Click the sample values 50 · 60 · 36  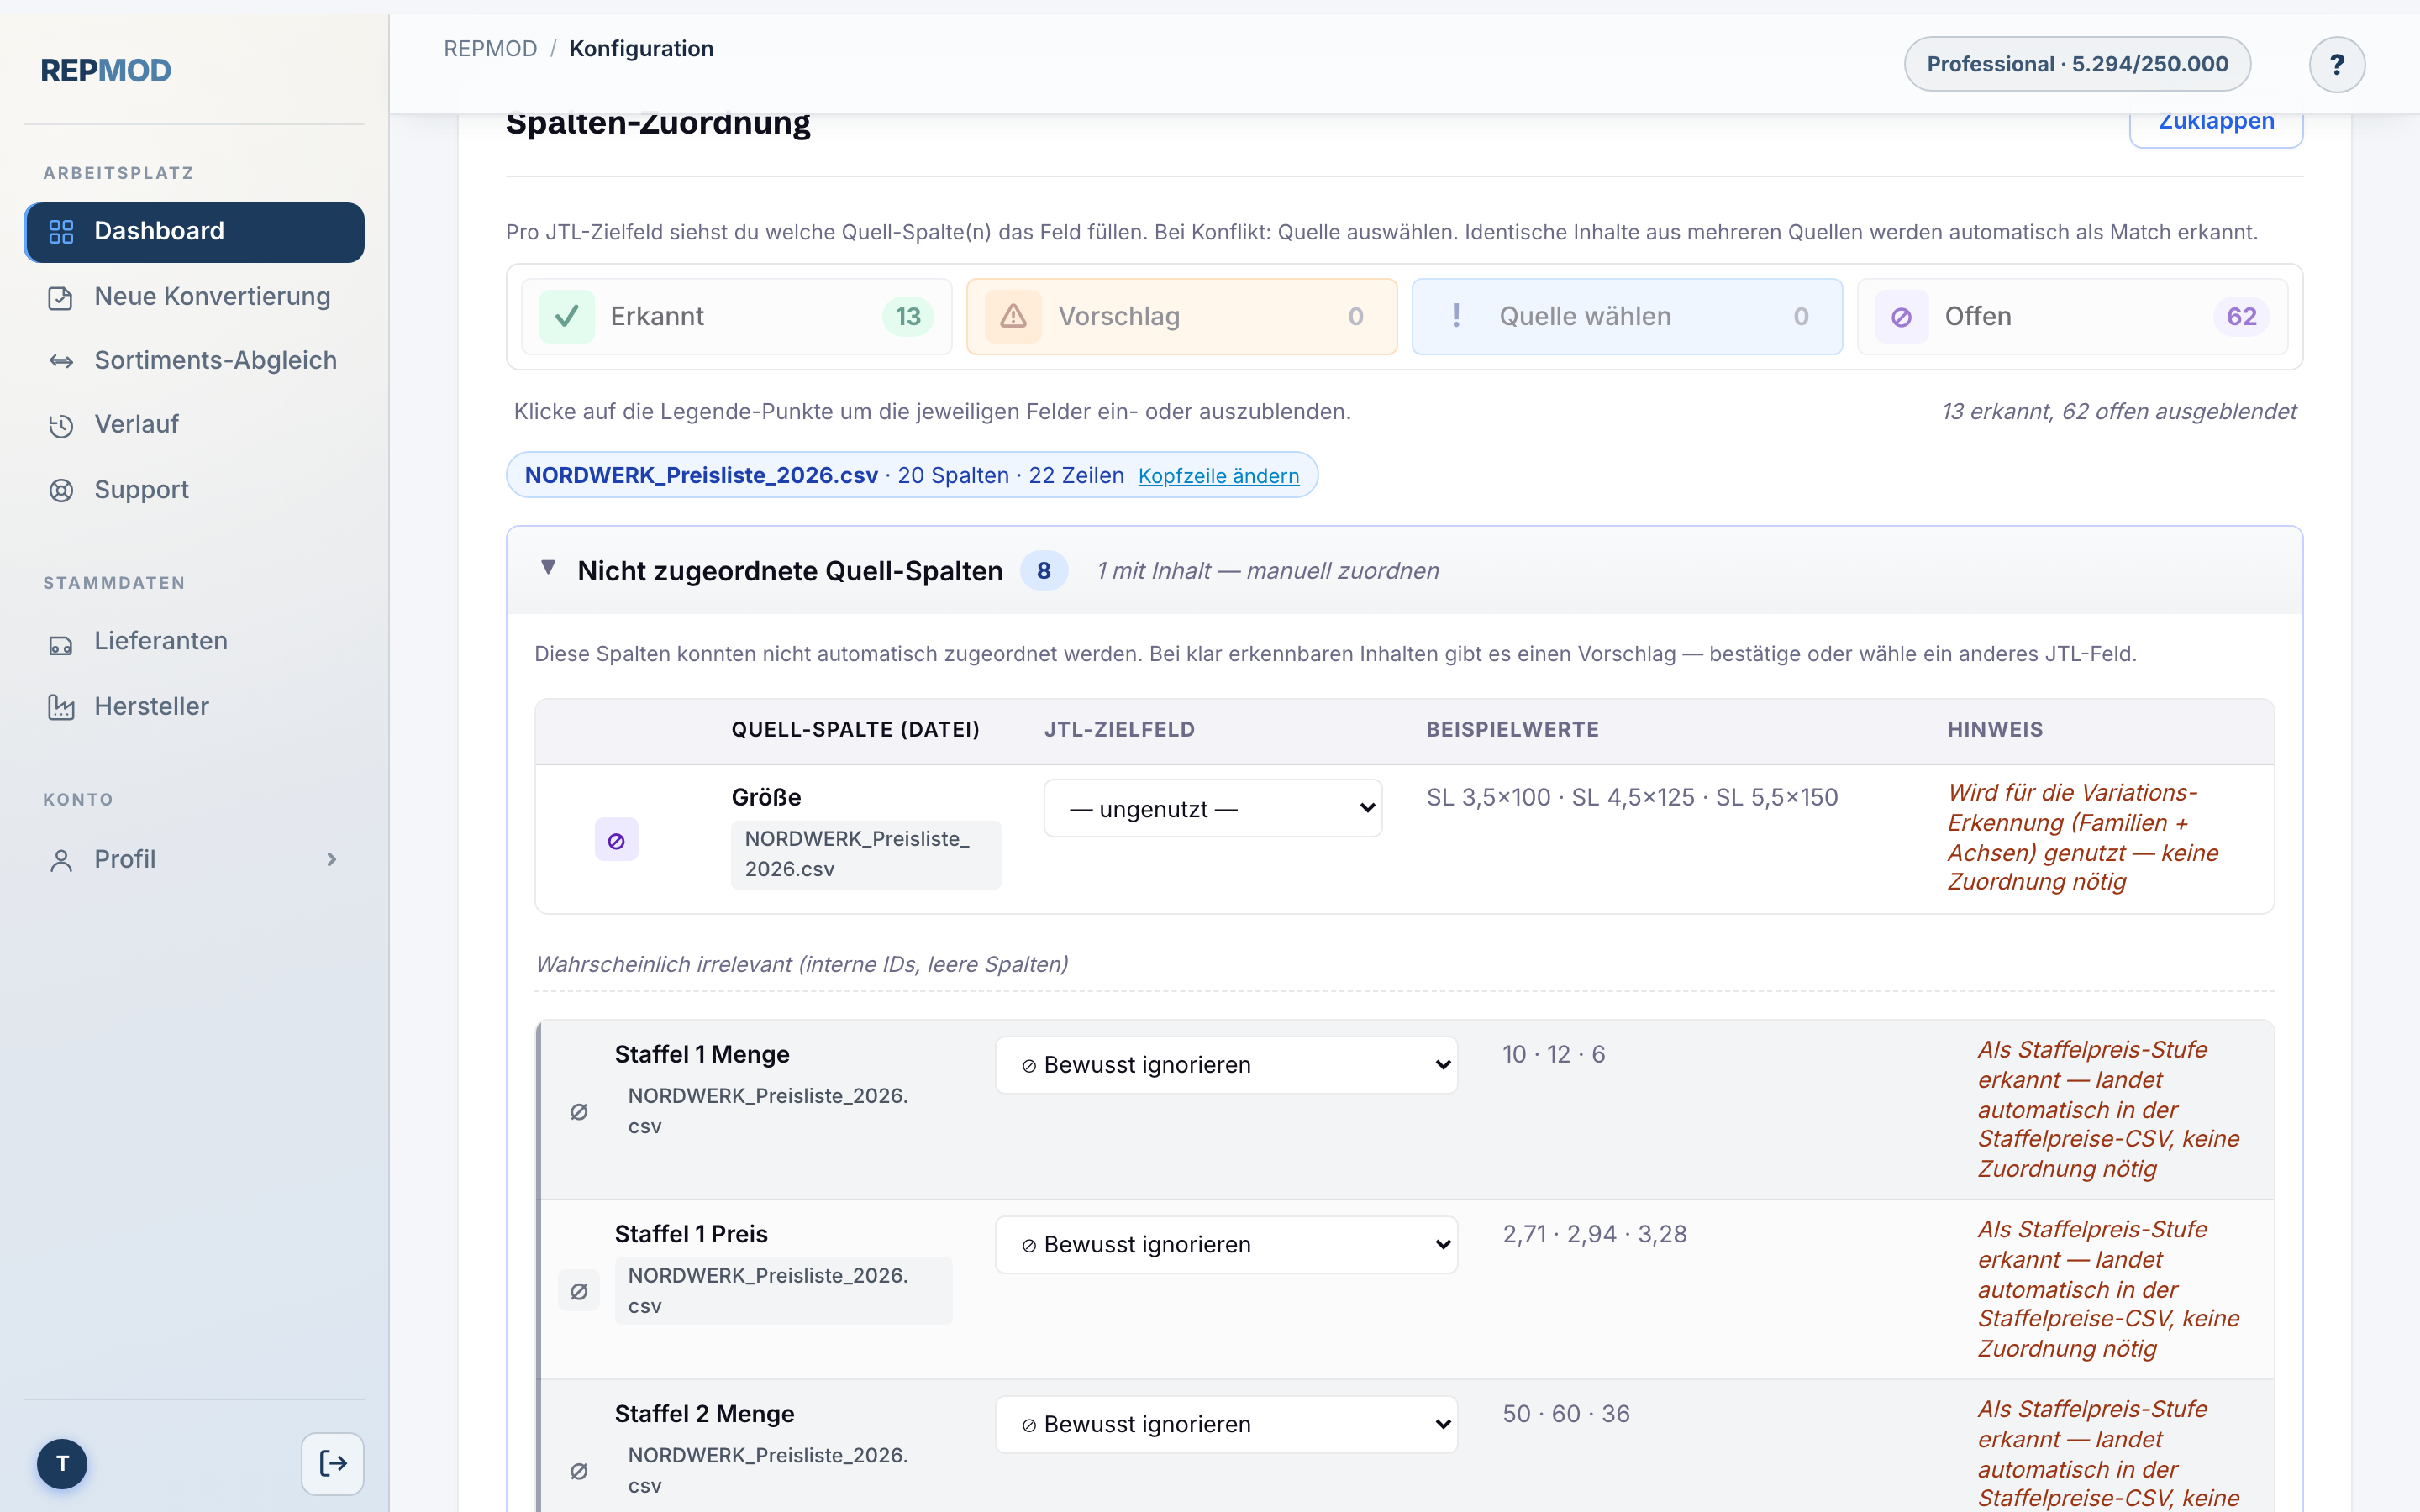(x=1566, y=1415)
